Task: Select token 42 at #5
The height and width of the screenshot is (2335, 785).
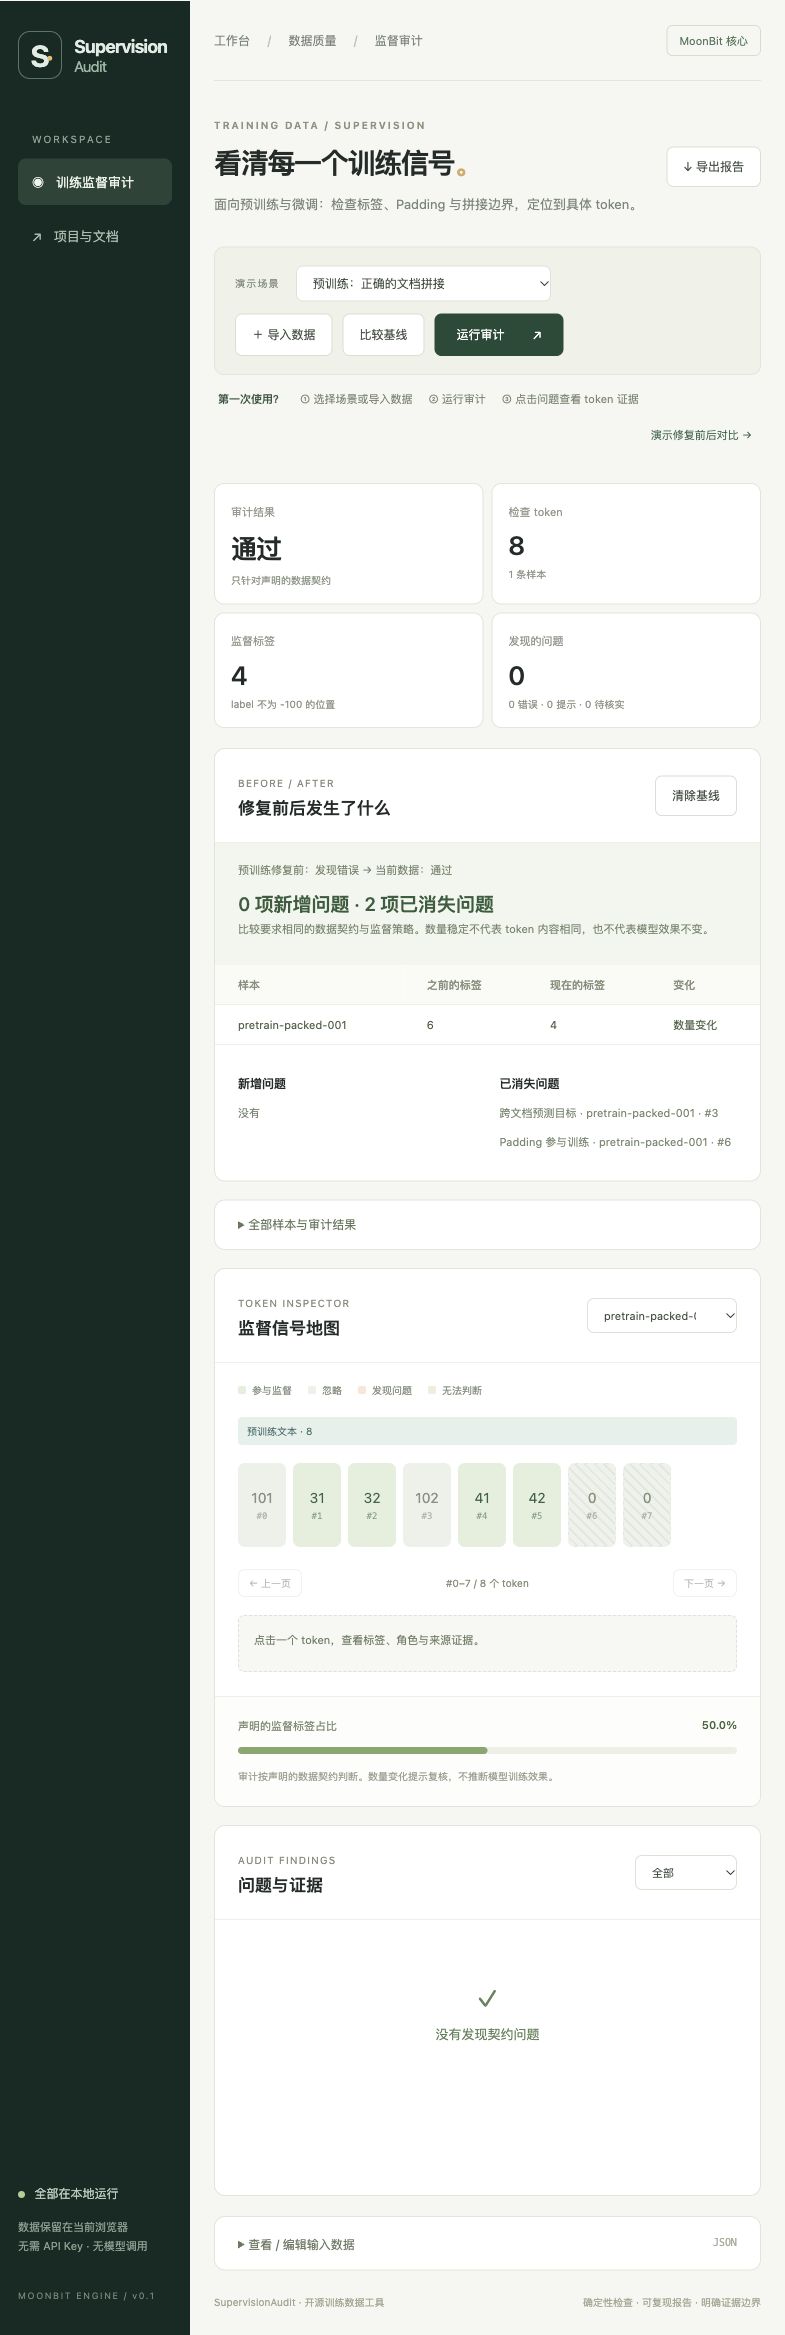Action: point(537,1505)
